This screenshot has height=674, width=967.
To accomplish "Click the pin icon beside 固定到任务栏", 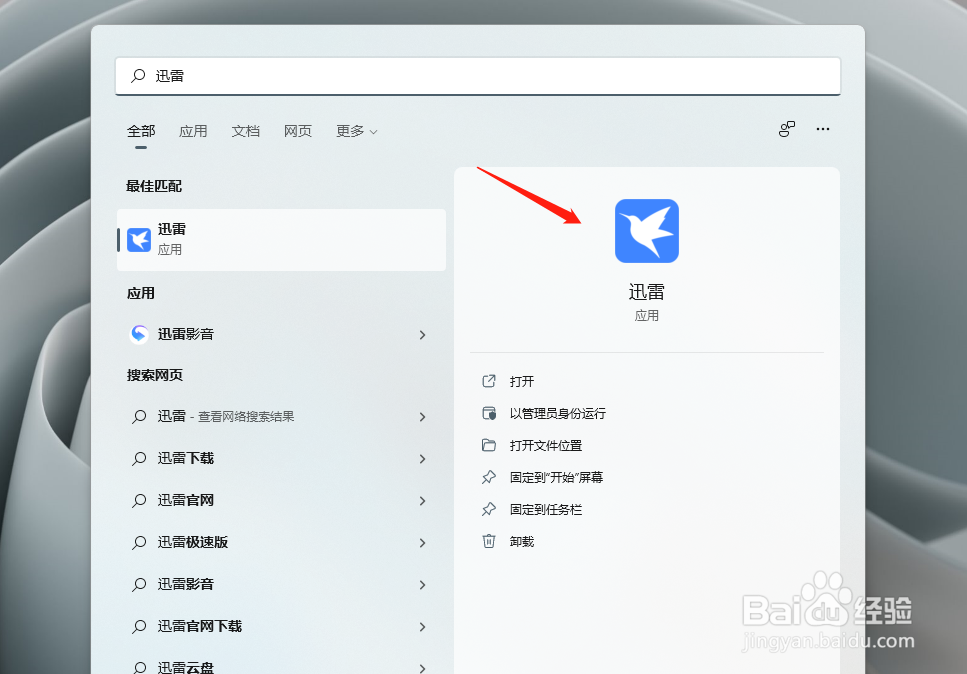I will [x=488, y=509].
